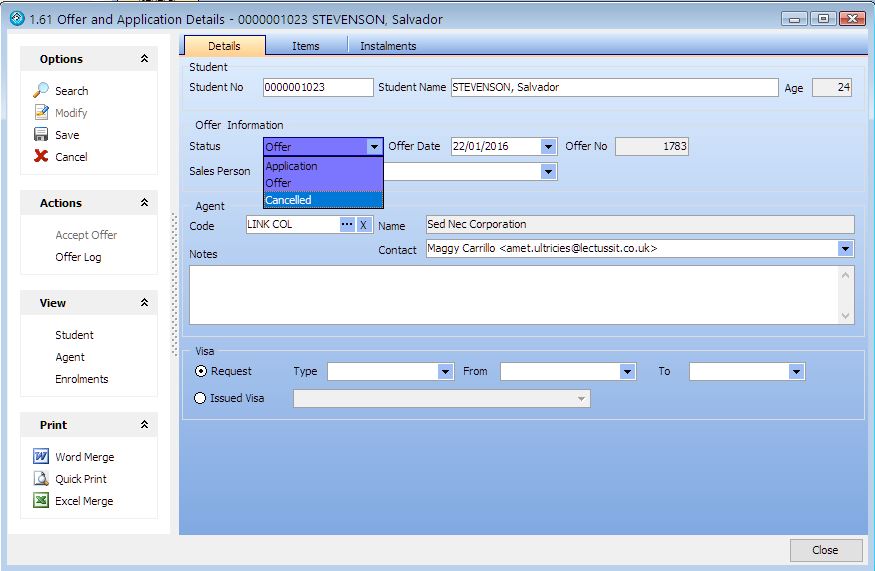Open the Contact dropdown list
The width and height of the screenshot is (875, 571).
[845, 249]
